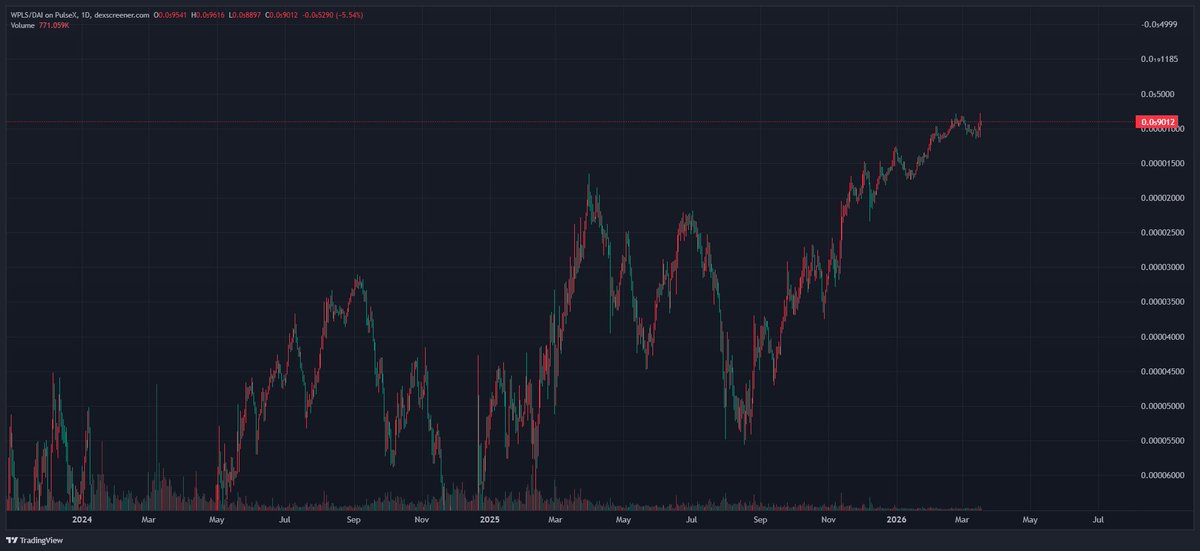The width and height of the screenshot is (1200, 551).
Task: Click the high price value 0.0₆9616
Action: [210, 15]
